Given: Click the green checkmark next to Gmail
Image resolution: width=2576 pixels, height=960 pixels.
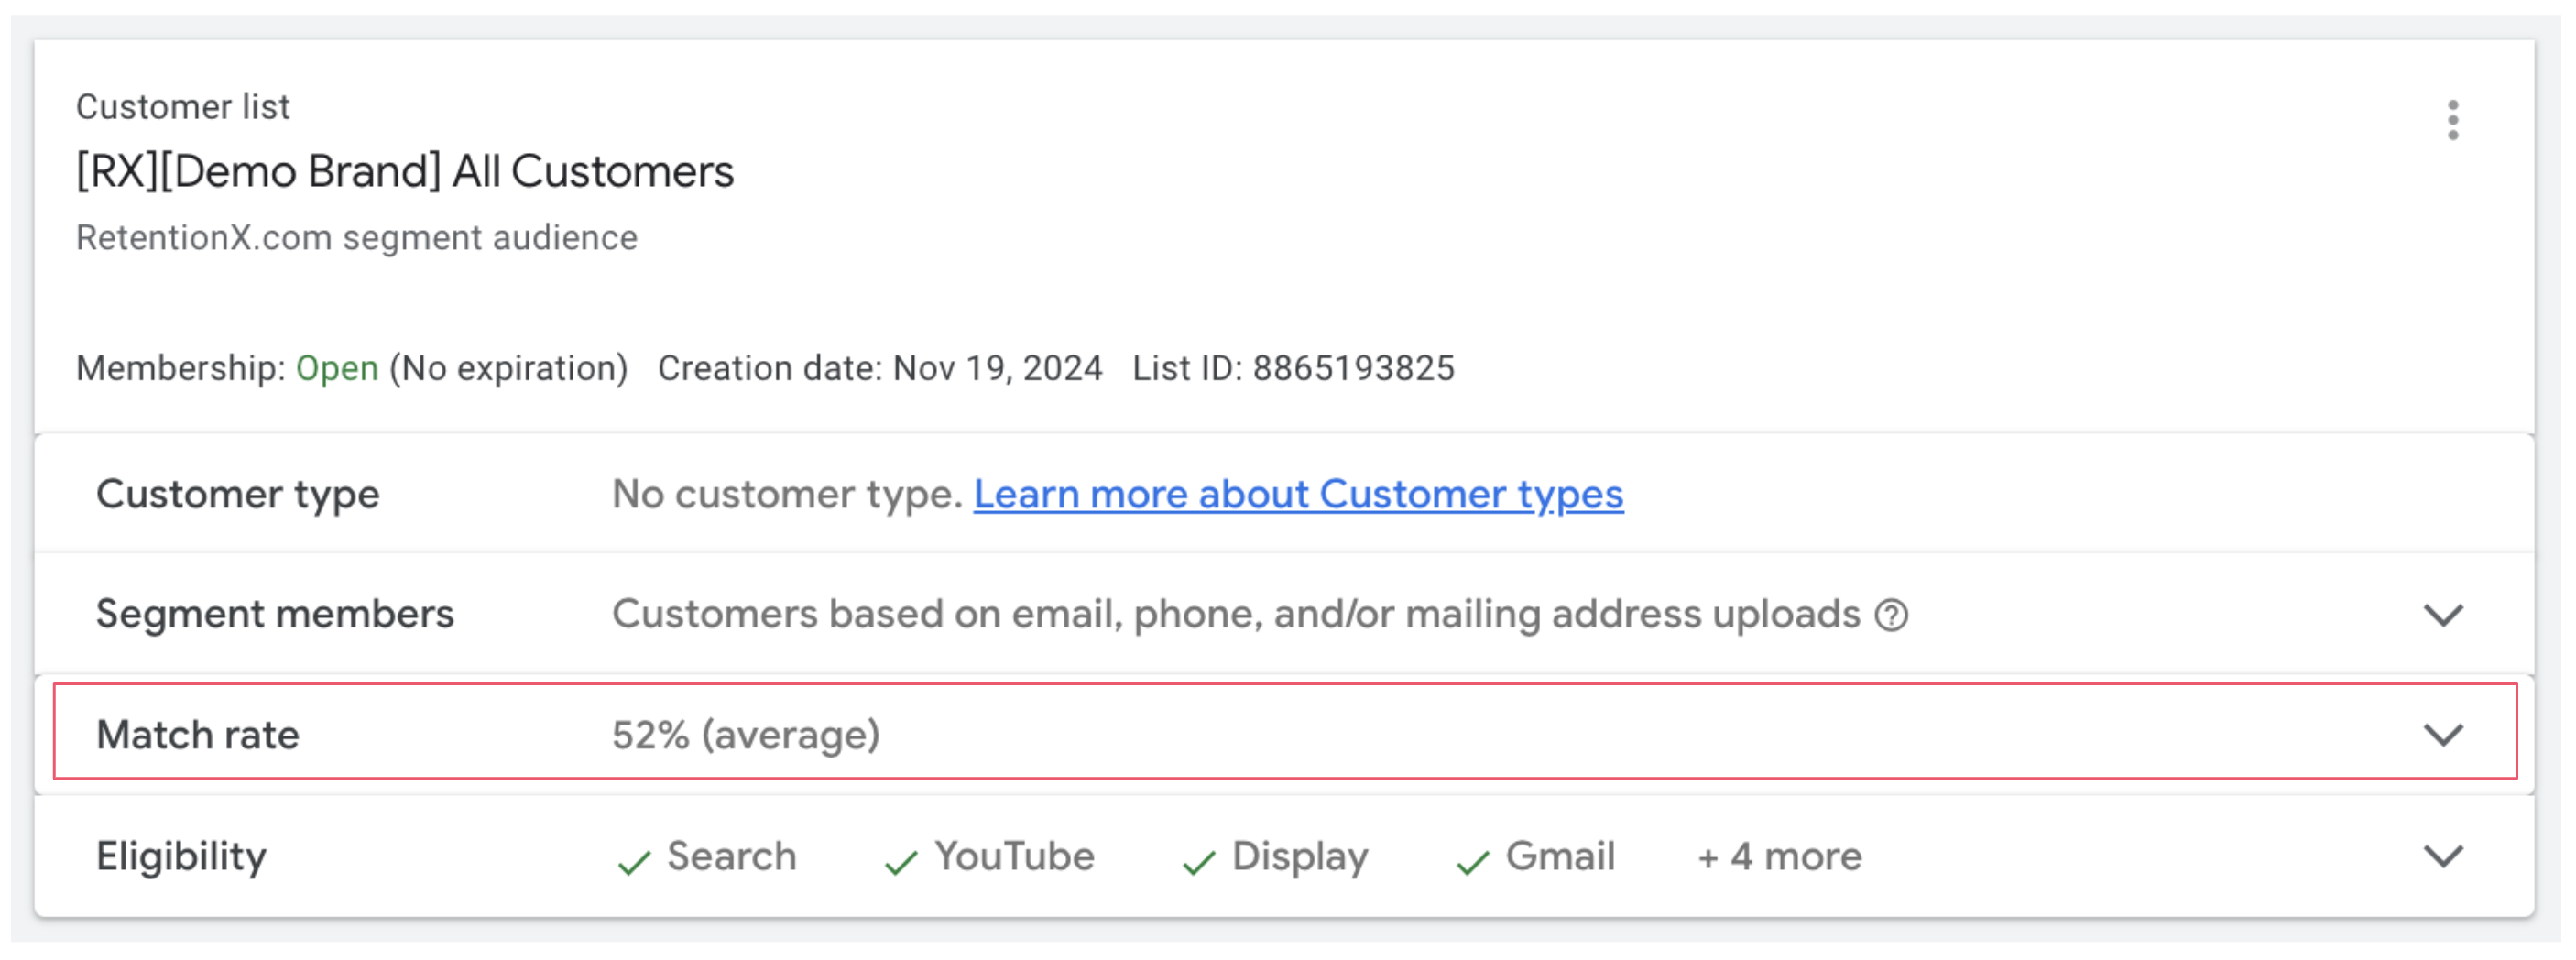Looking at the screenshot, I should click(x=1472, y=861).
